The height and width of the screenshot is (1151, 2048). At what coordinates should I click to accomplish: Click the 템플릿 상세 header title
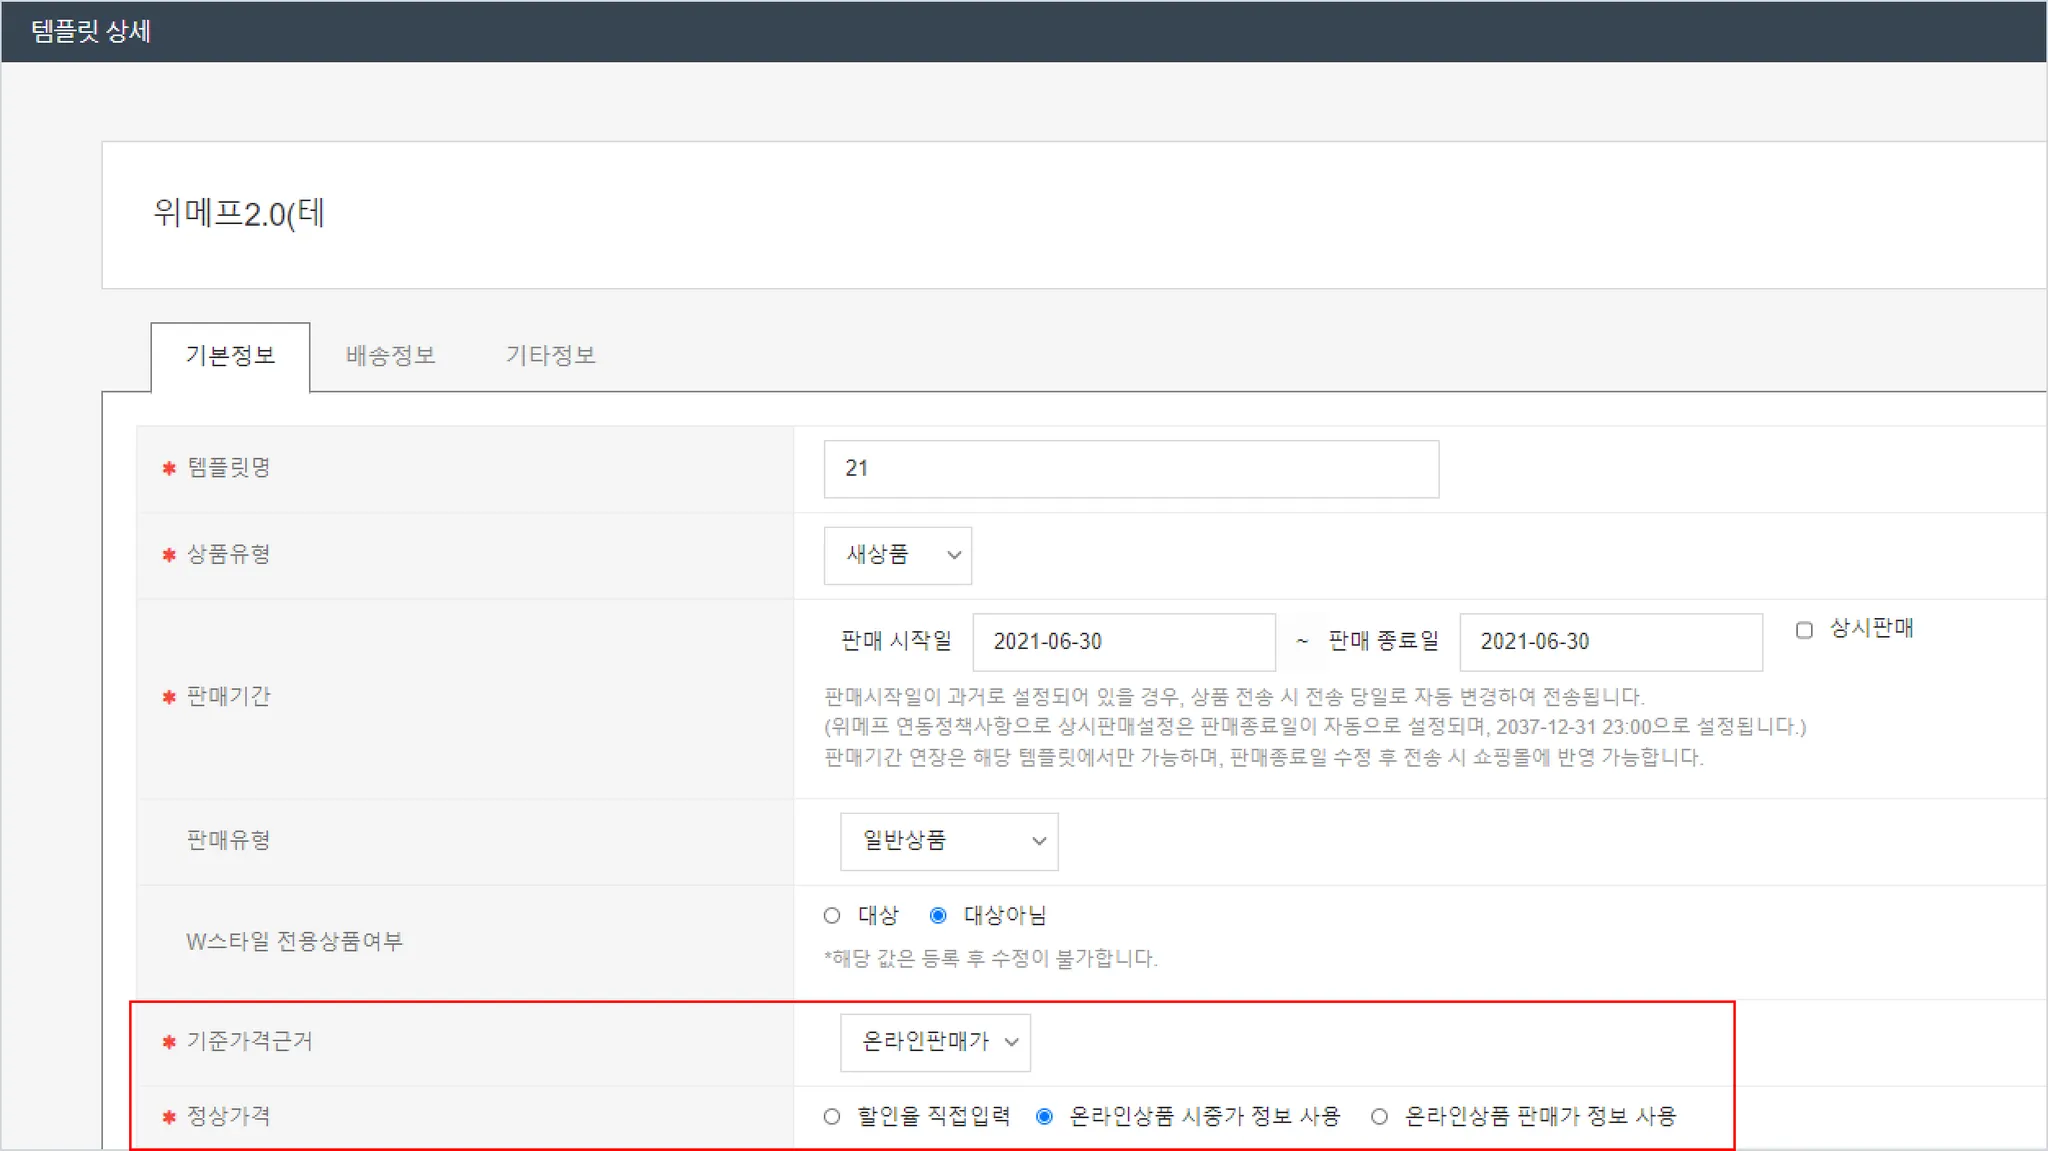(91, 31)
